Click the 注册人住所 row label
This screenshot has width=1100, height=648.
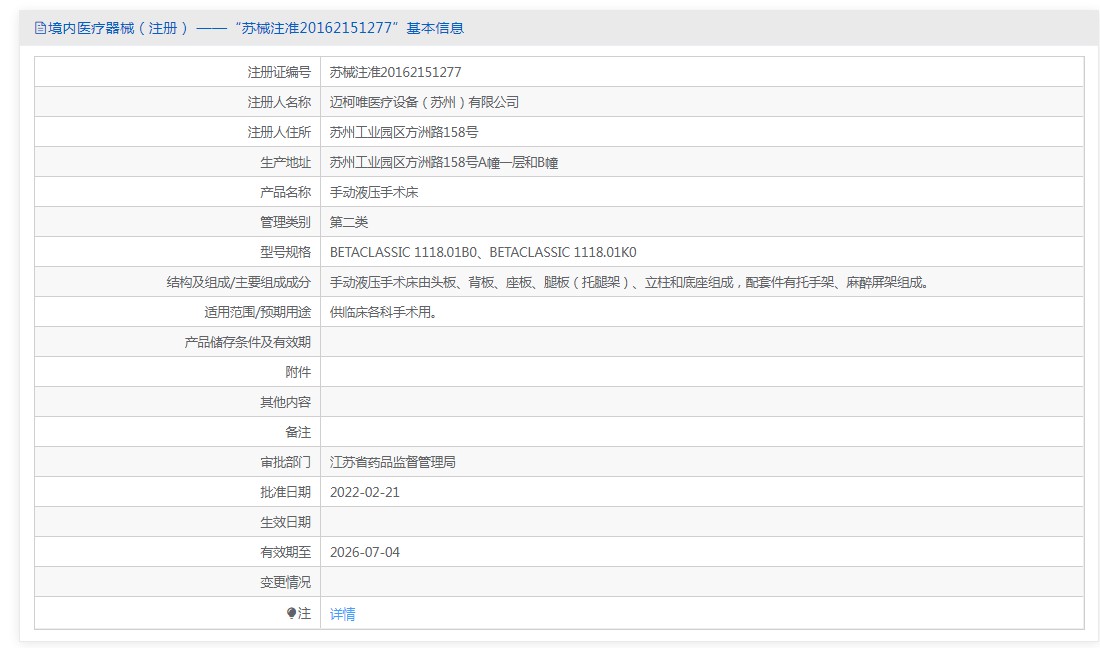click(x=279, y=133)
